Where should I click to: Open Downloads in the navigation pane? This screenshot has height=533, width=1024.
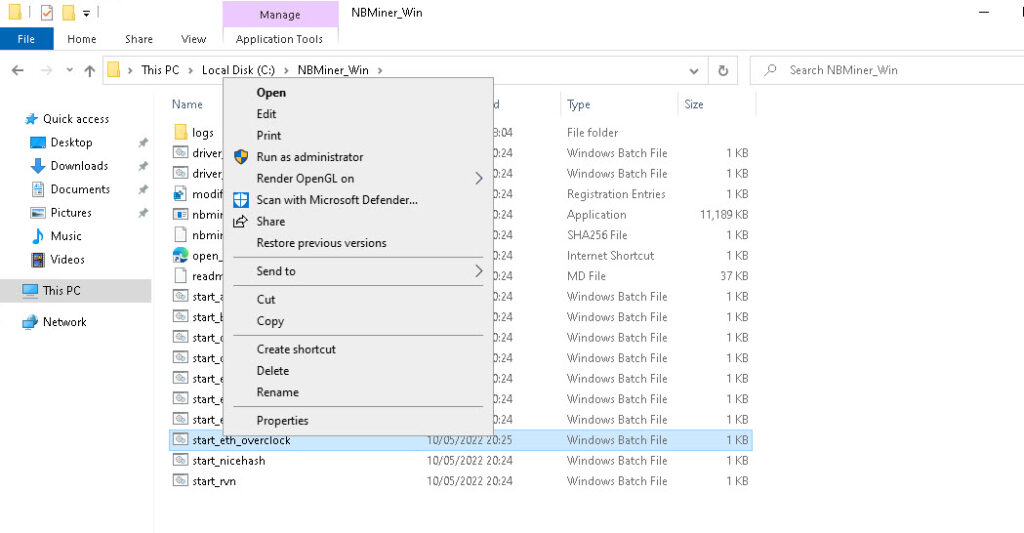point(79,166)
